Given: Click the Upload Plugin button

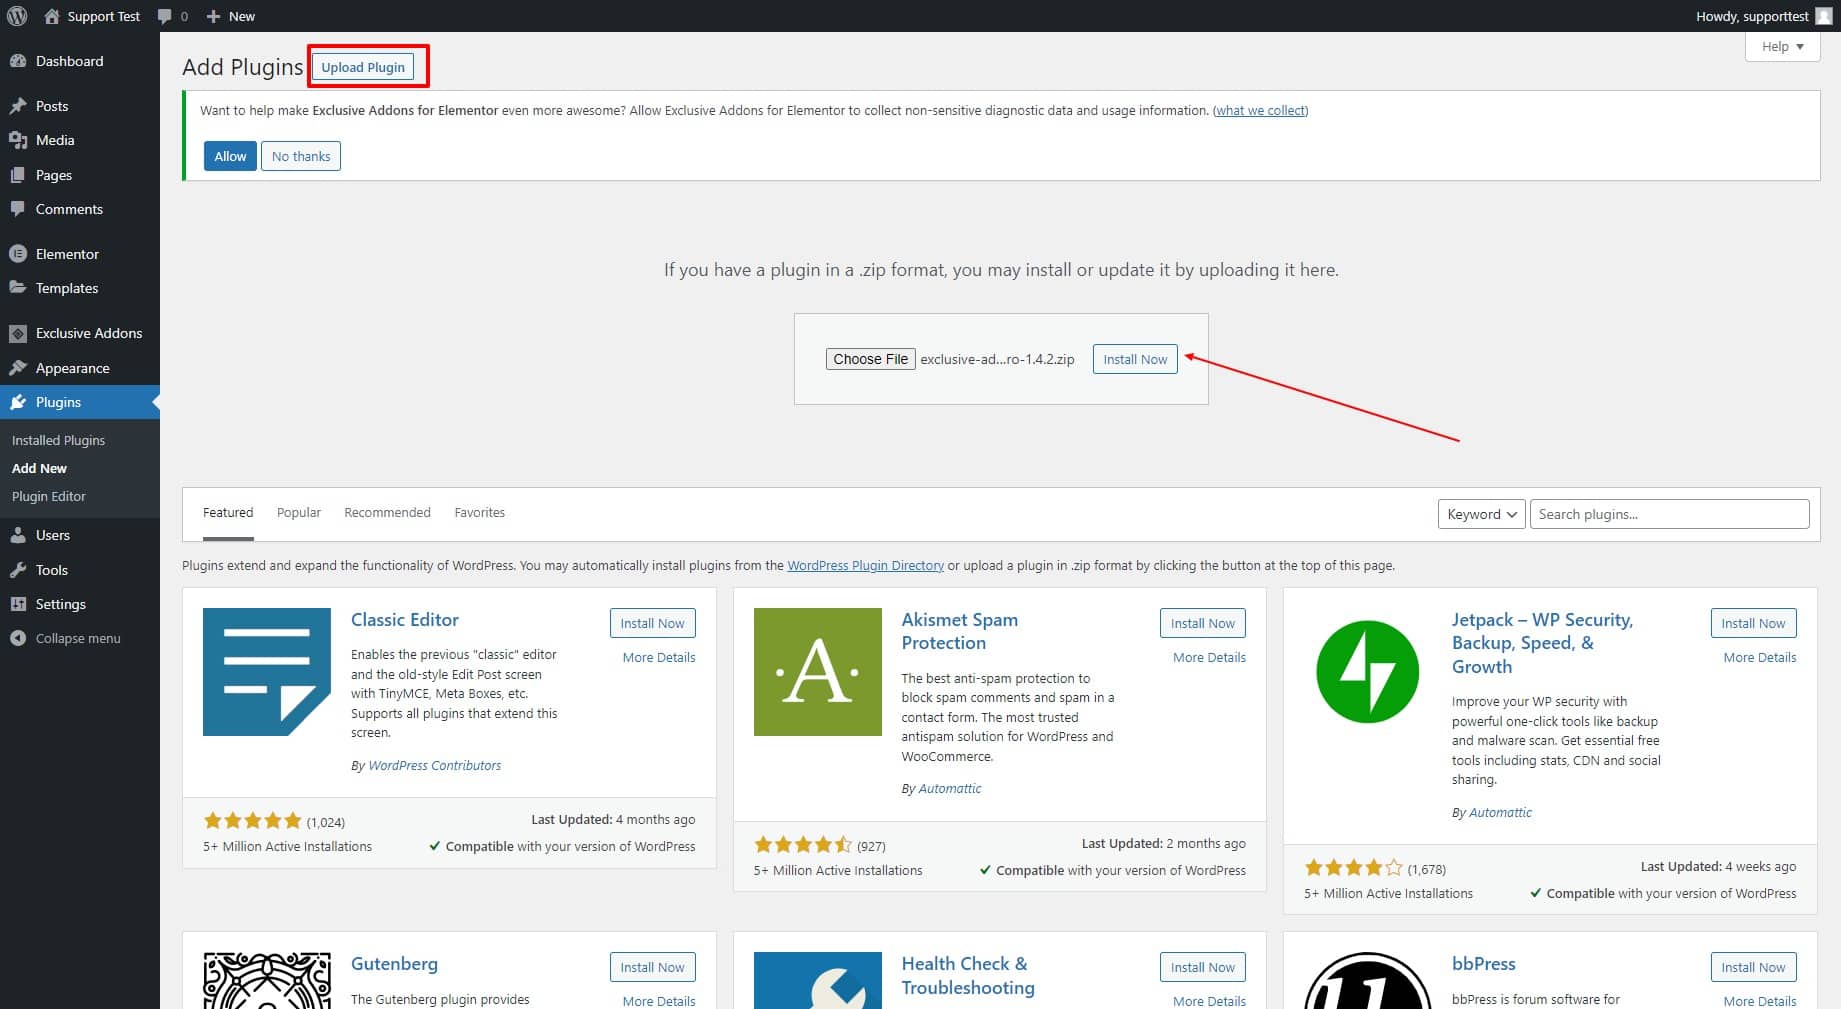Looking at the screenshot, I should (363, 67).
